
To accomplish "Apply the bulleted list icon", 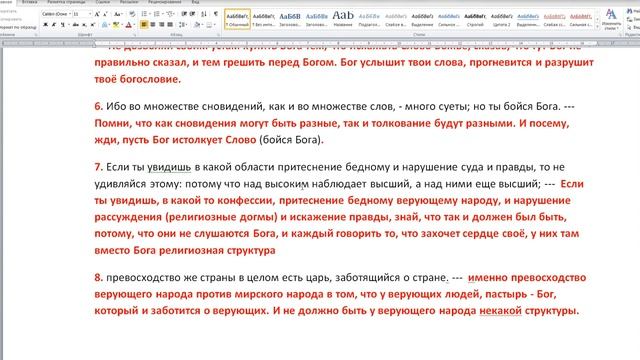I will coord(144,14).
